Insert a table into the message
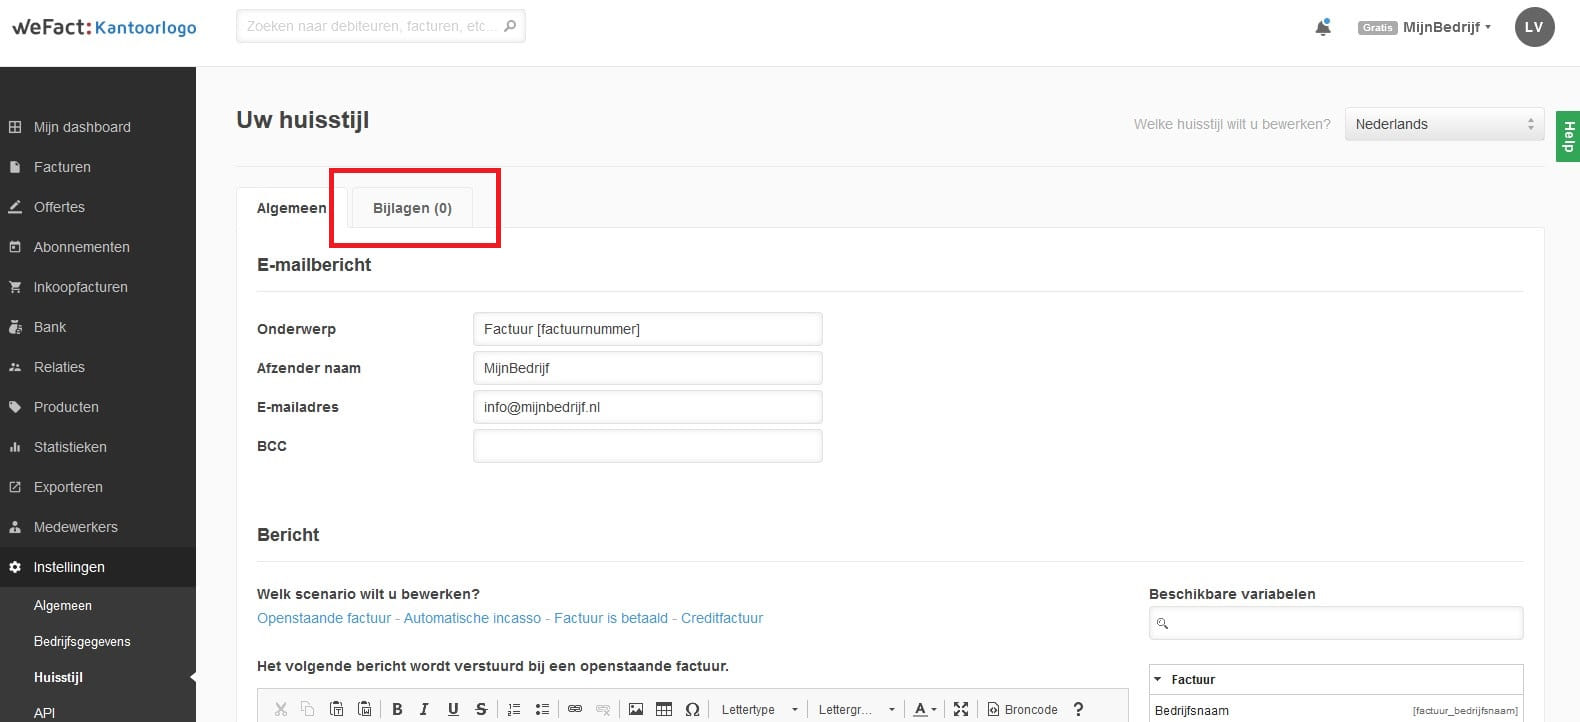Image resolution: width=1580 pixels, height=722 pixels. pos(664,709)
